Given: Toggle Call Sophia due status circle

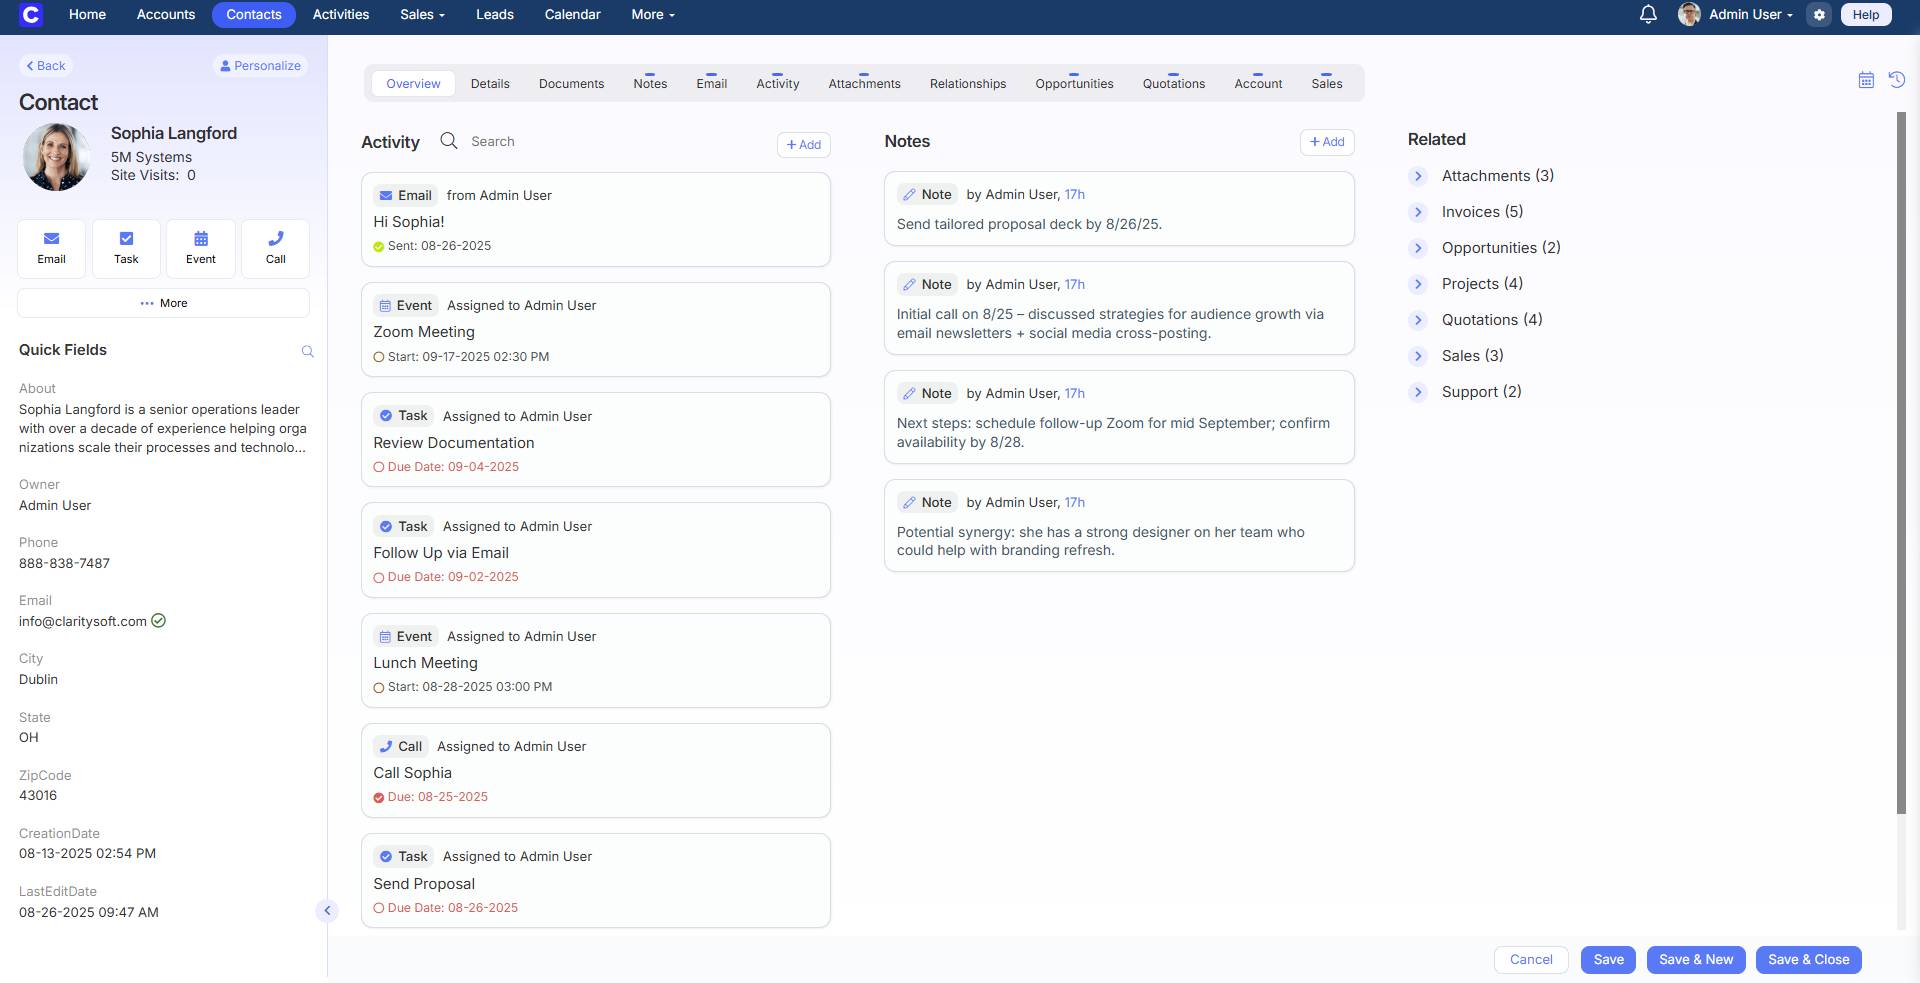Looking at the screenshot, I should 379,798.
